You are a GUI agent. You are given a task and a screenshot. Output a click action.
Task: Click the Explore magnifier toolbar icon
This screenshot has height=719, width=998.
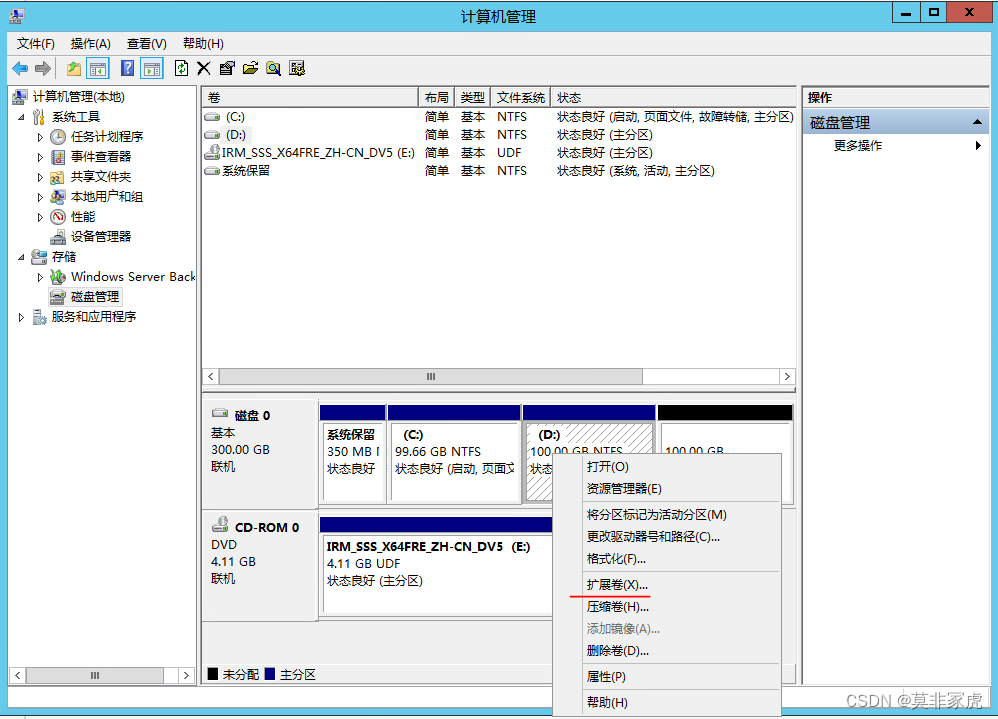pos(274,68)
